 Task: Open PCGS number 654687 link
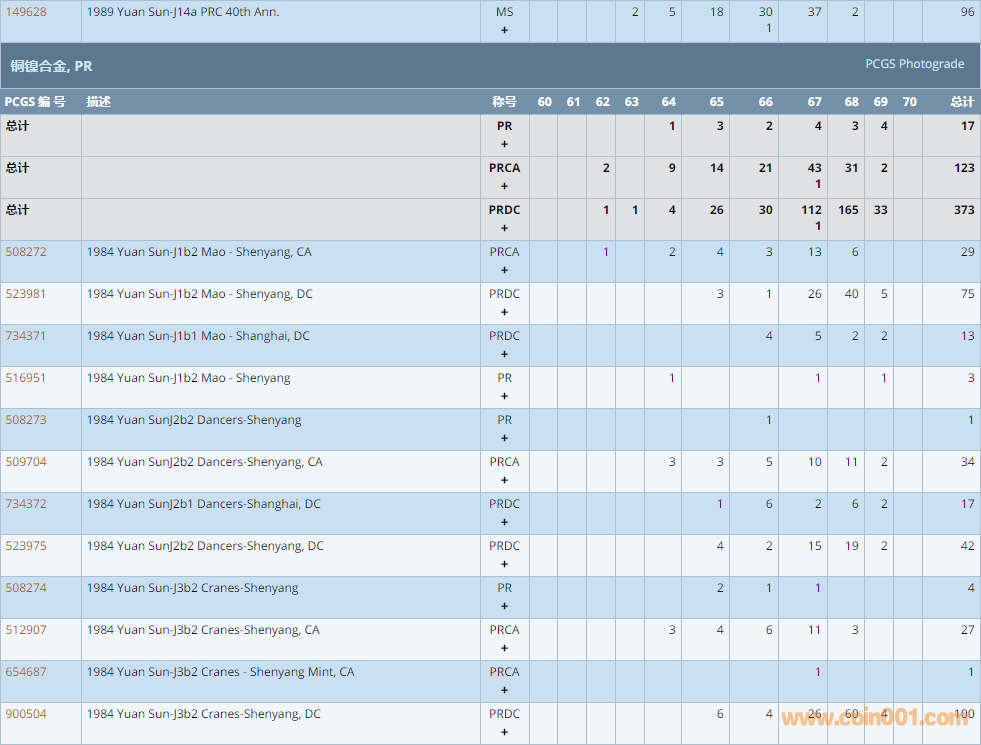pos(26,672)
